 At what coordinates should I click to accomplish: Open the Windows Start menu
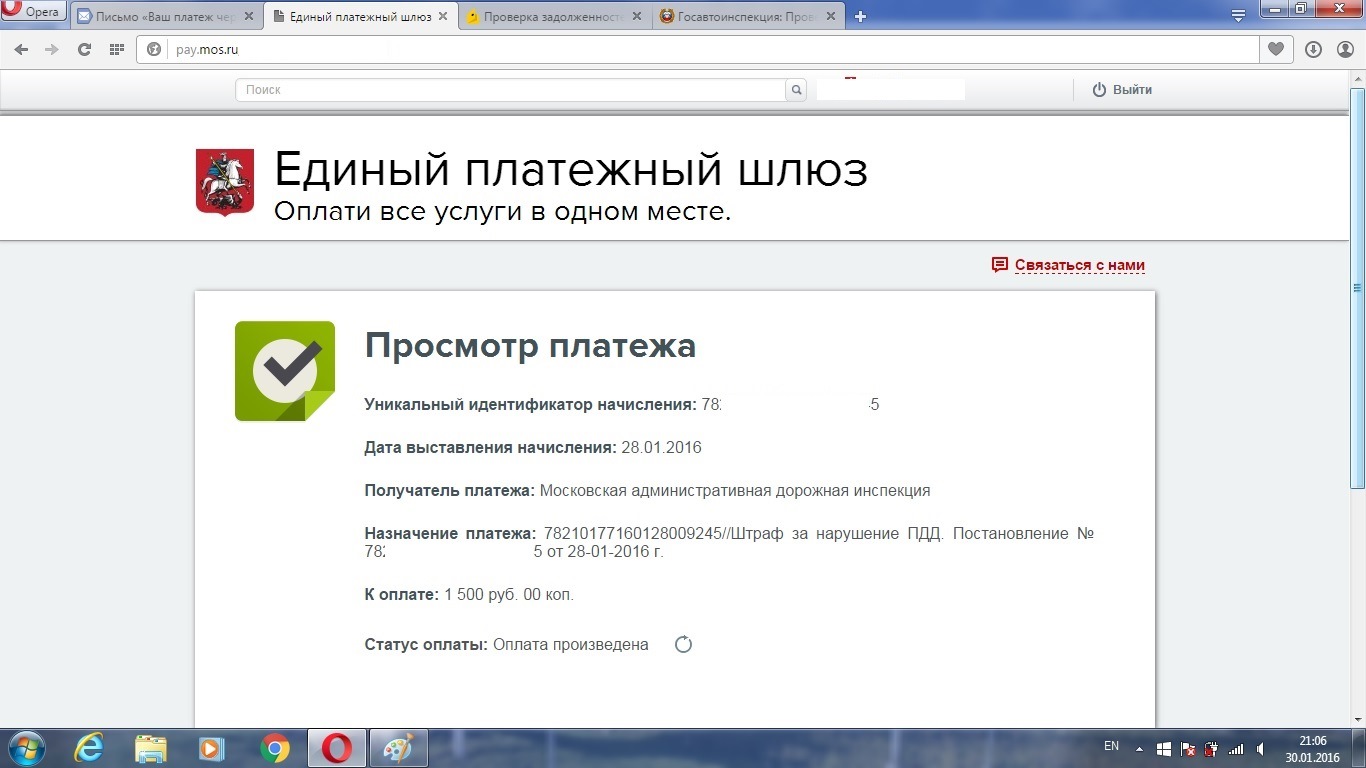[26, 748]
